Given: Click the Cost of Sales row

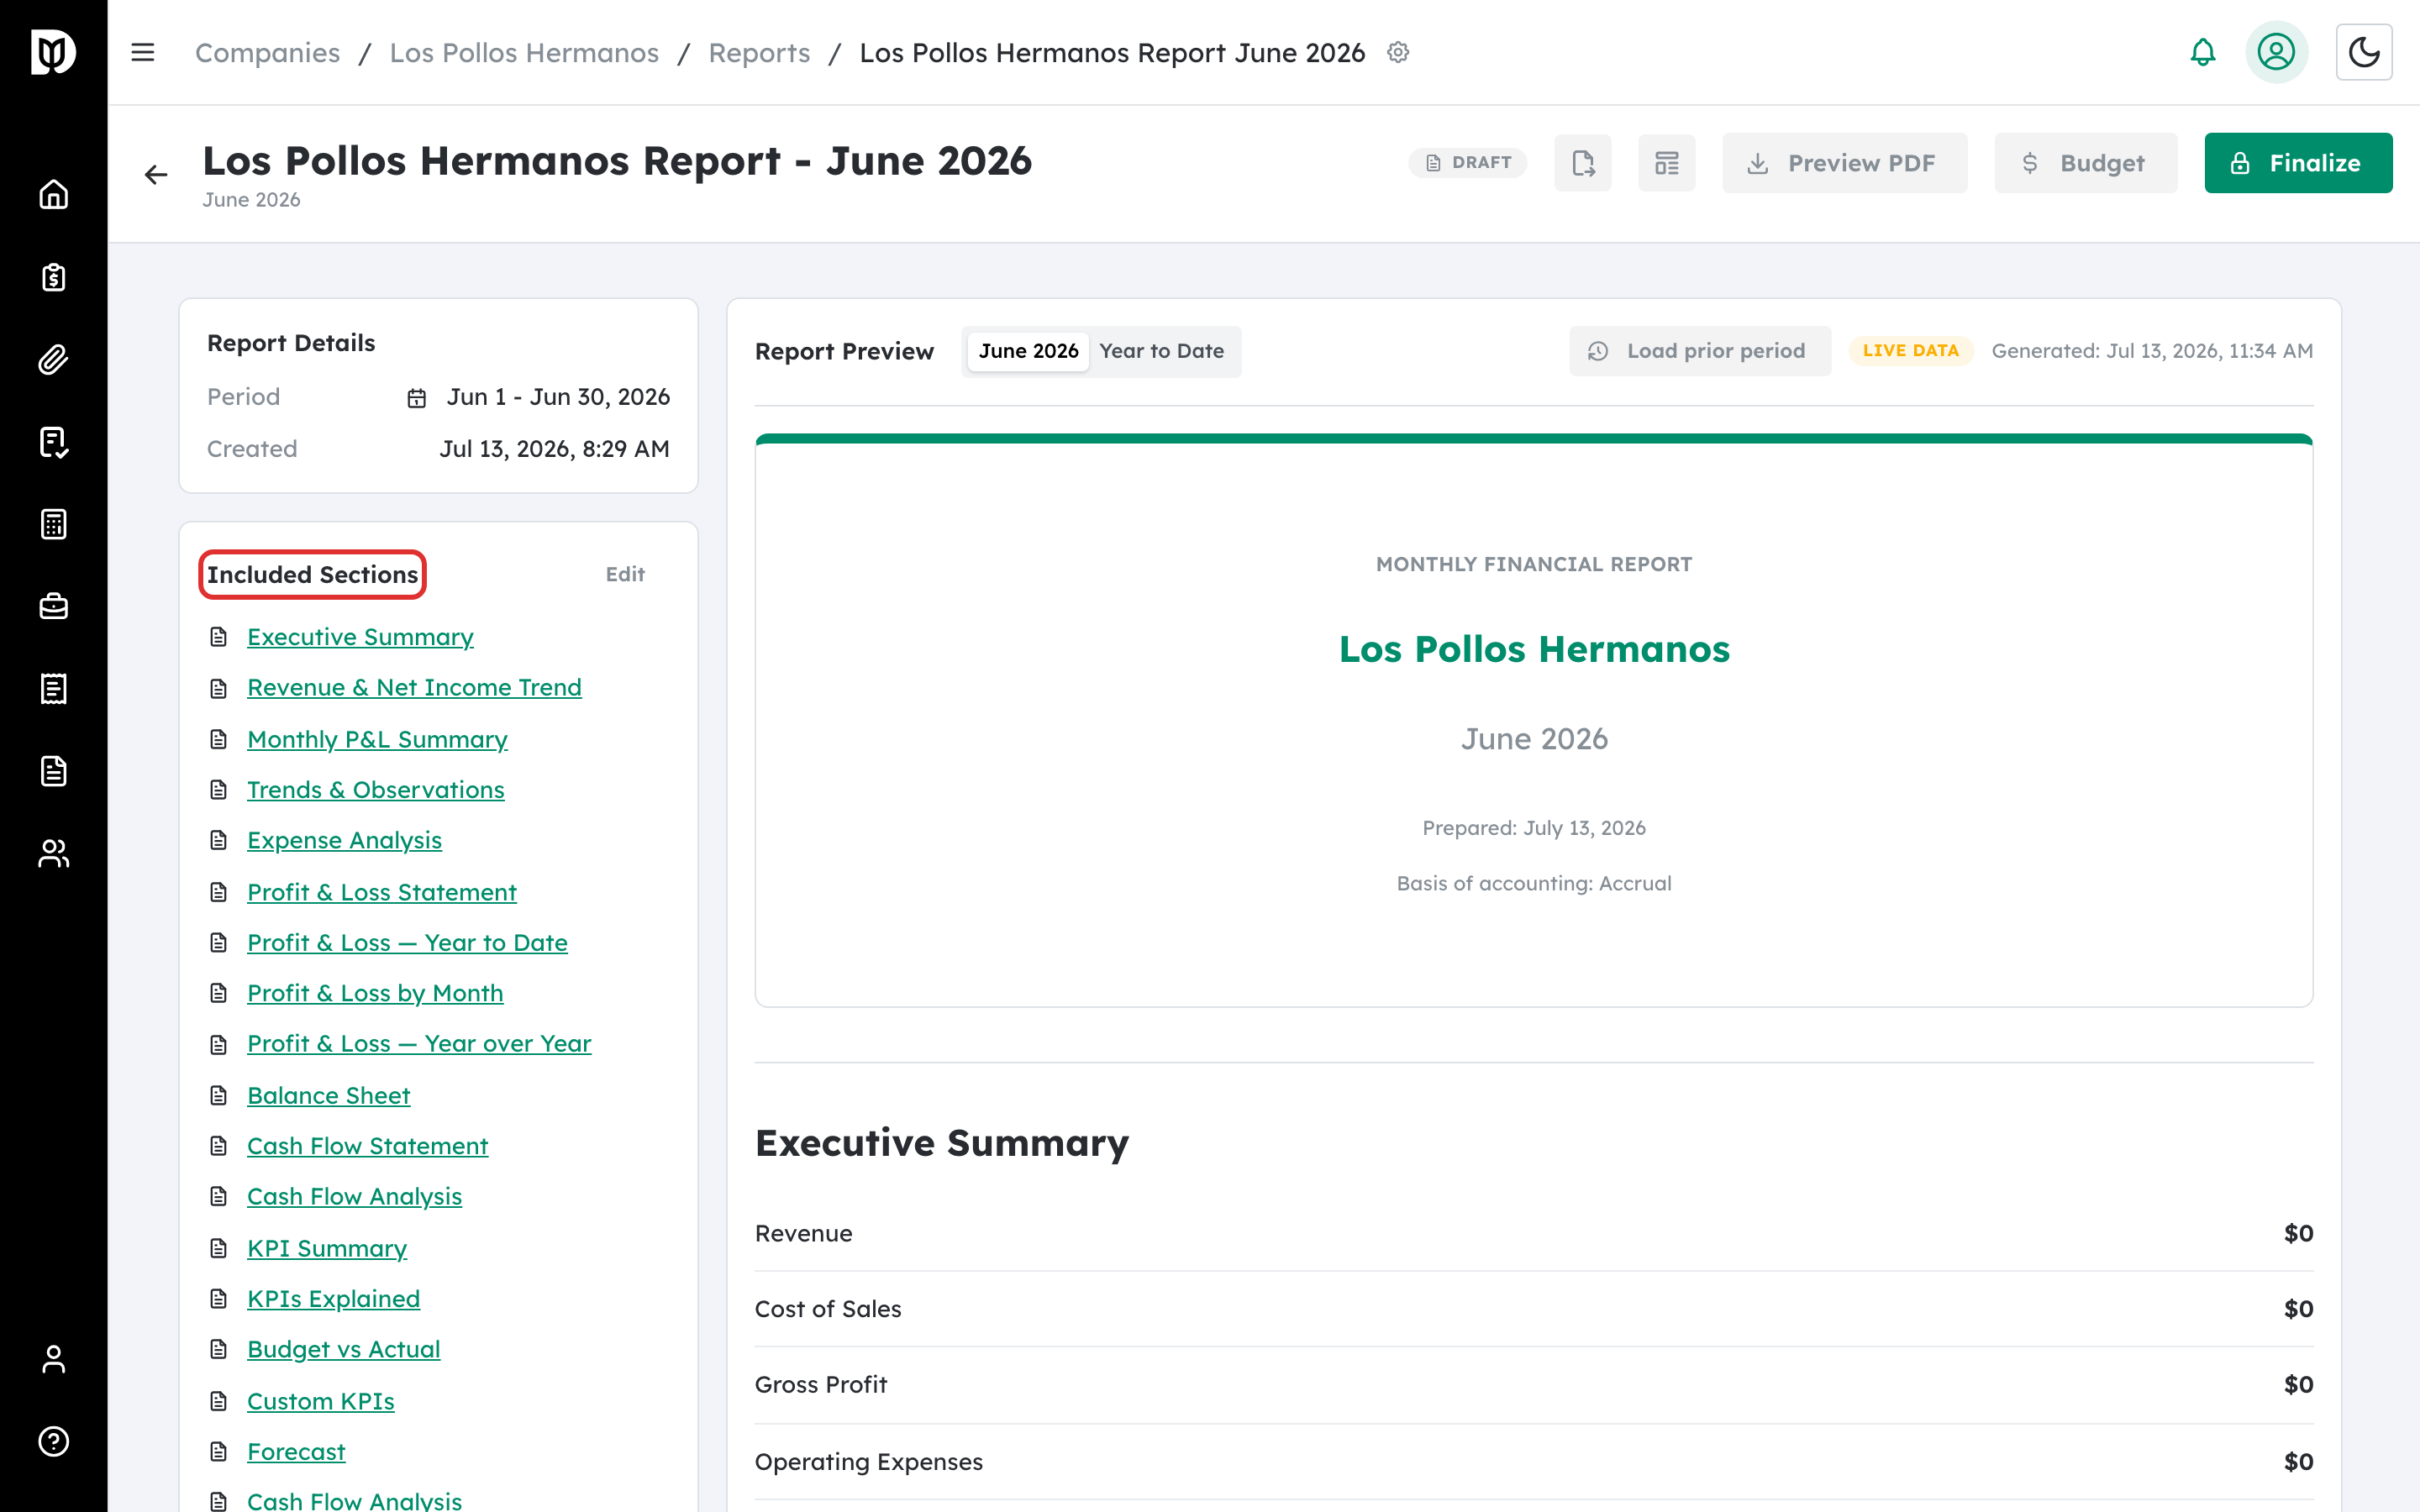Looking at the screenshot, I should point(1534,1309).
